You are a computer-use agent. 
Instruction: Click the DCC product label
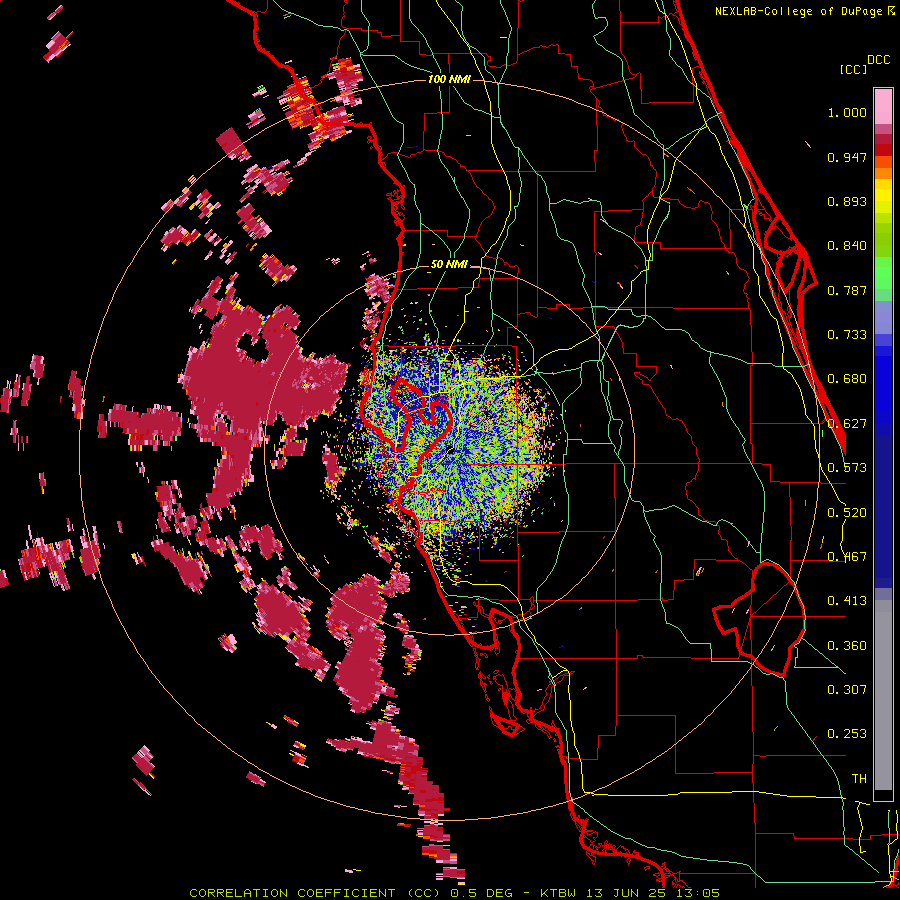click(879, 60)
